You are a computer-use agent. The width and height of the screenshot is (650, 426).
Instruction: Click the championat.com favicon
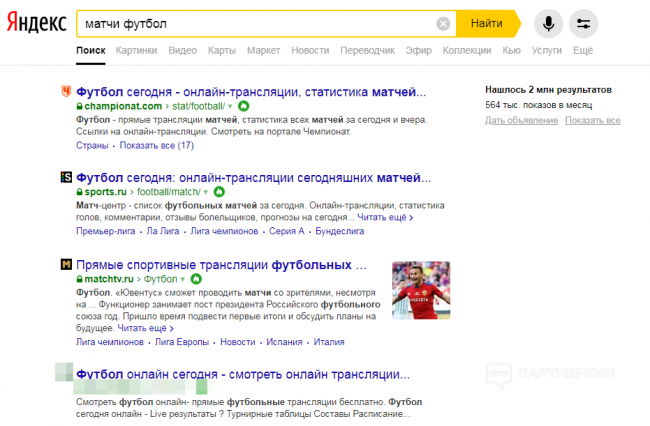[x=66, y=92]
